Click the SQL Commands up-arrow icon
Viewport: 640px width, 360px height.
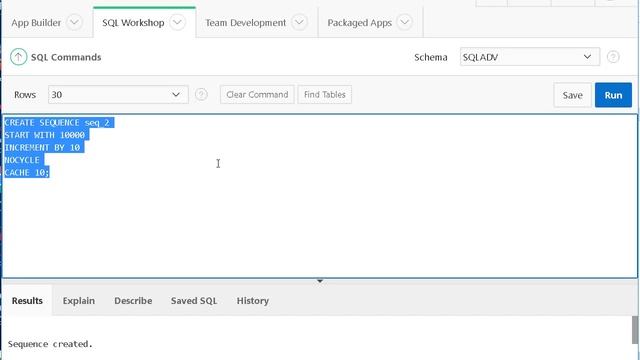(x=18, y=57)
